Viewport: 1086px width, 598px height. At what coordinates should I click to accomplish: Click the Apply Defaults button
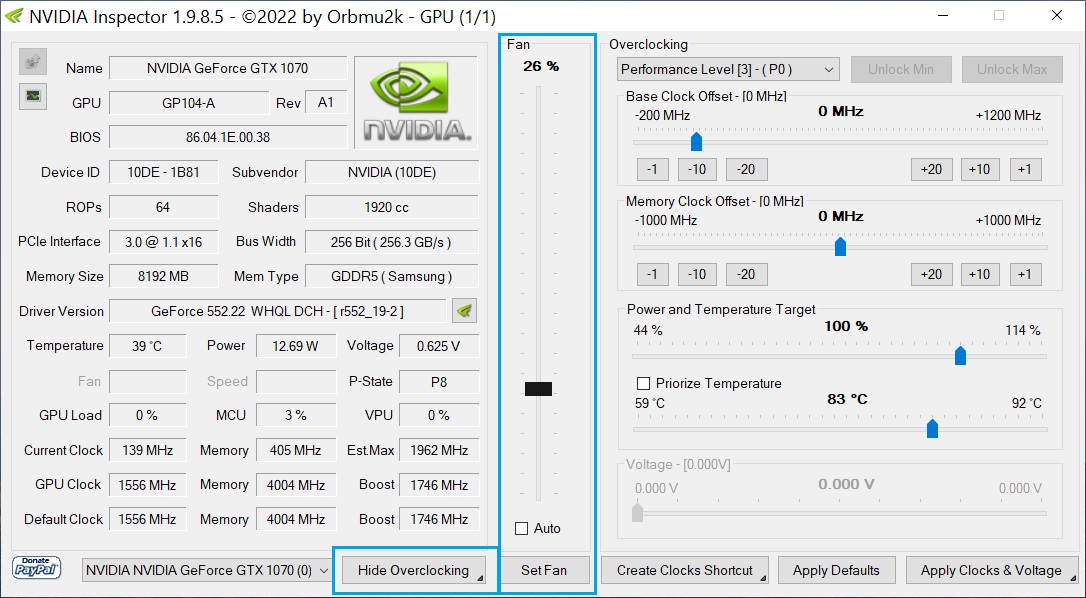pyautogui.click(x=836, y=570)
